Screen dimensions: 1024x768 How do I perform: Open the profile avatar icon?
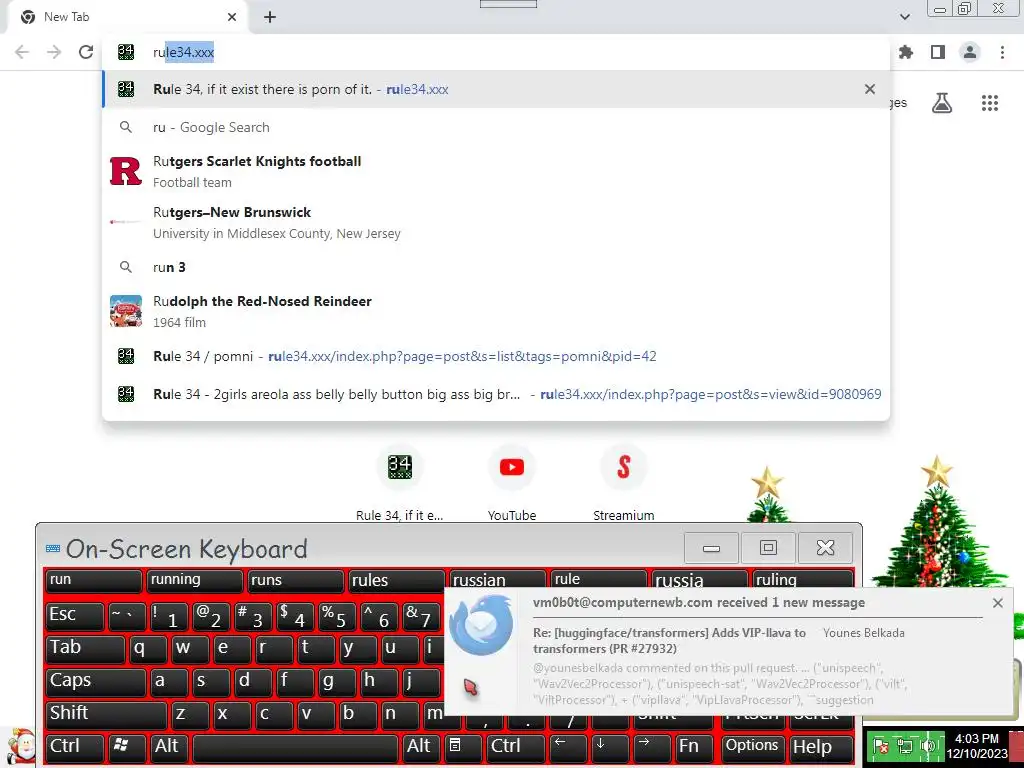click(970, 52)
